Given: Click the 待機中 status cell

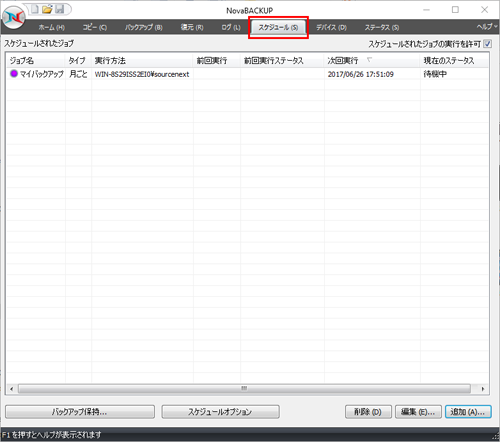Looking at the screenshot, I should tap(435, 74).
